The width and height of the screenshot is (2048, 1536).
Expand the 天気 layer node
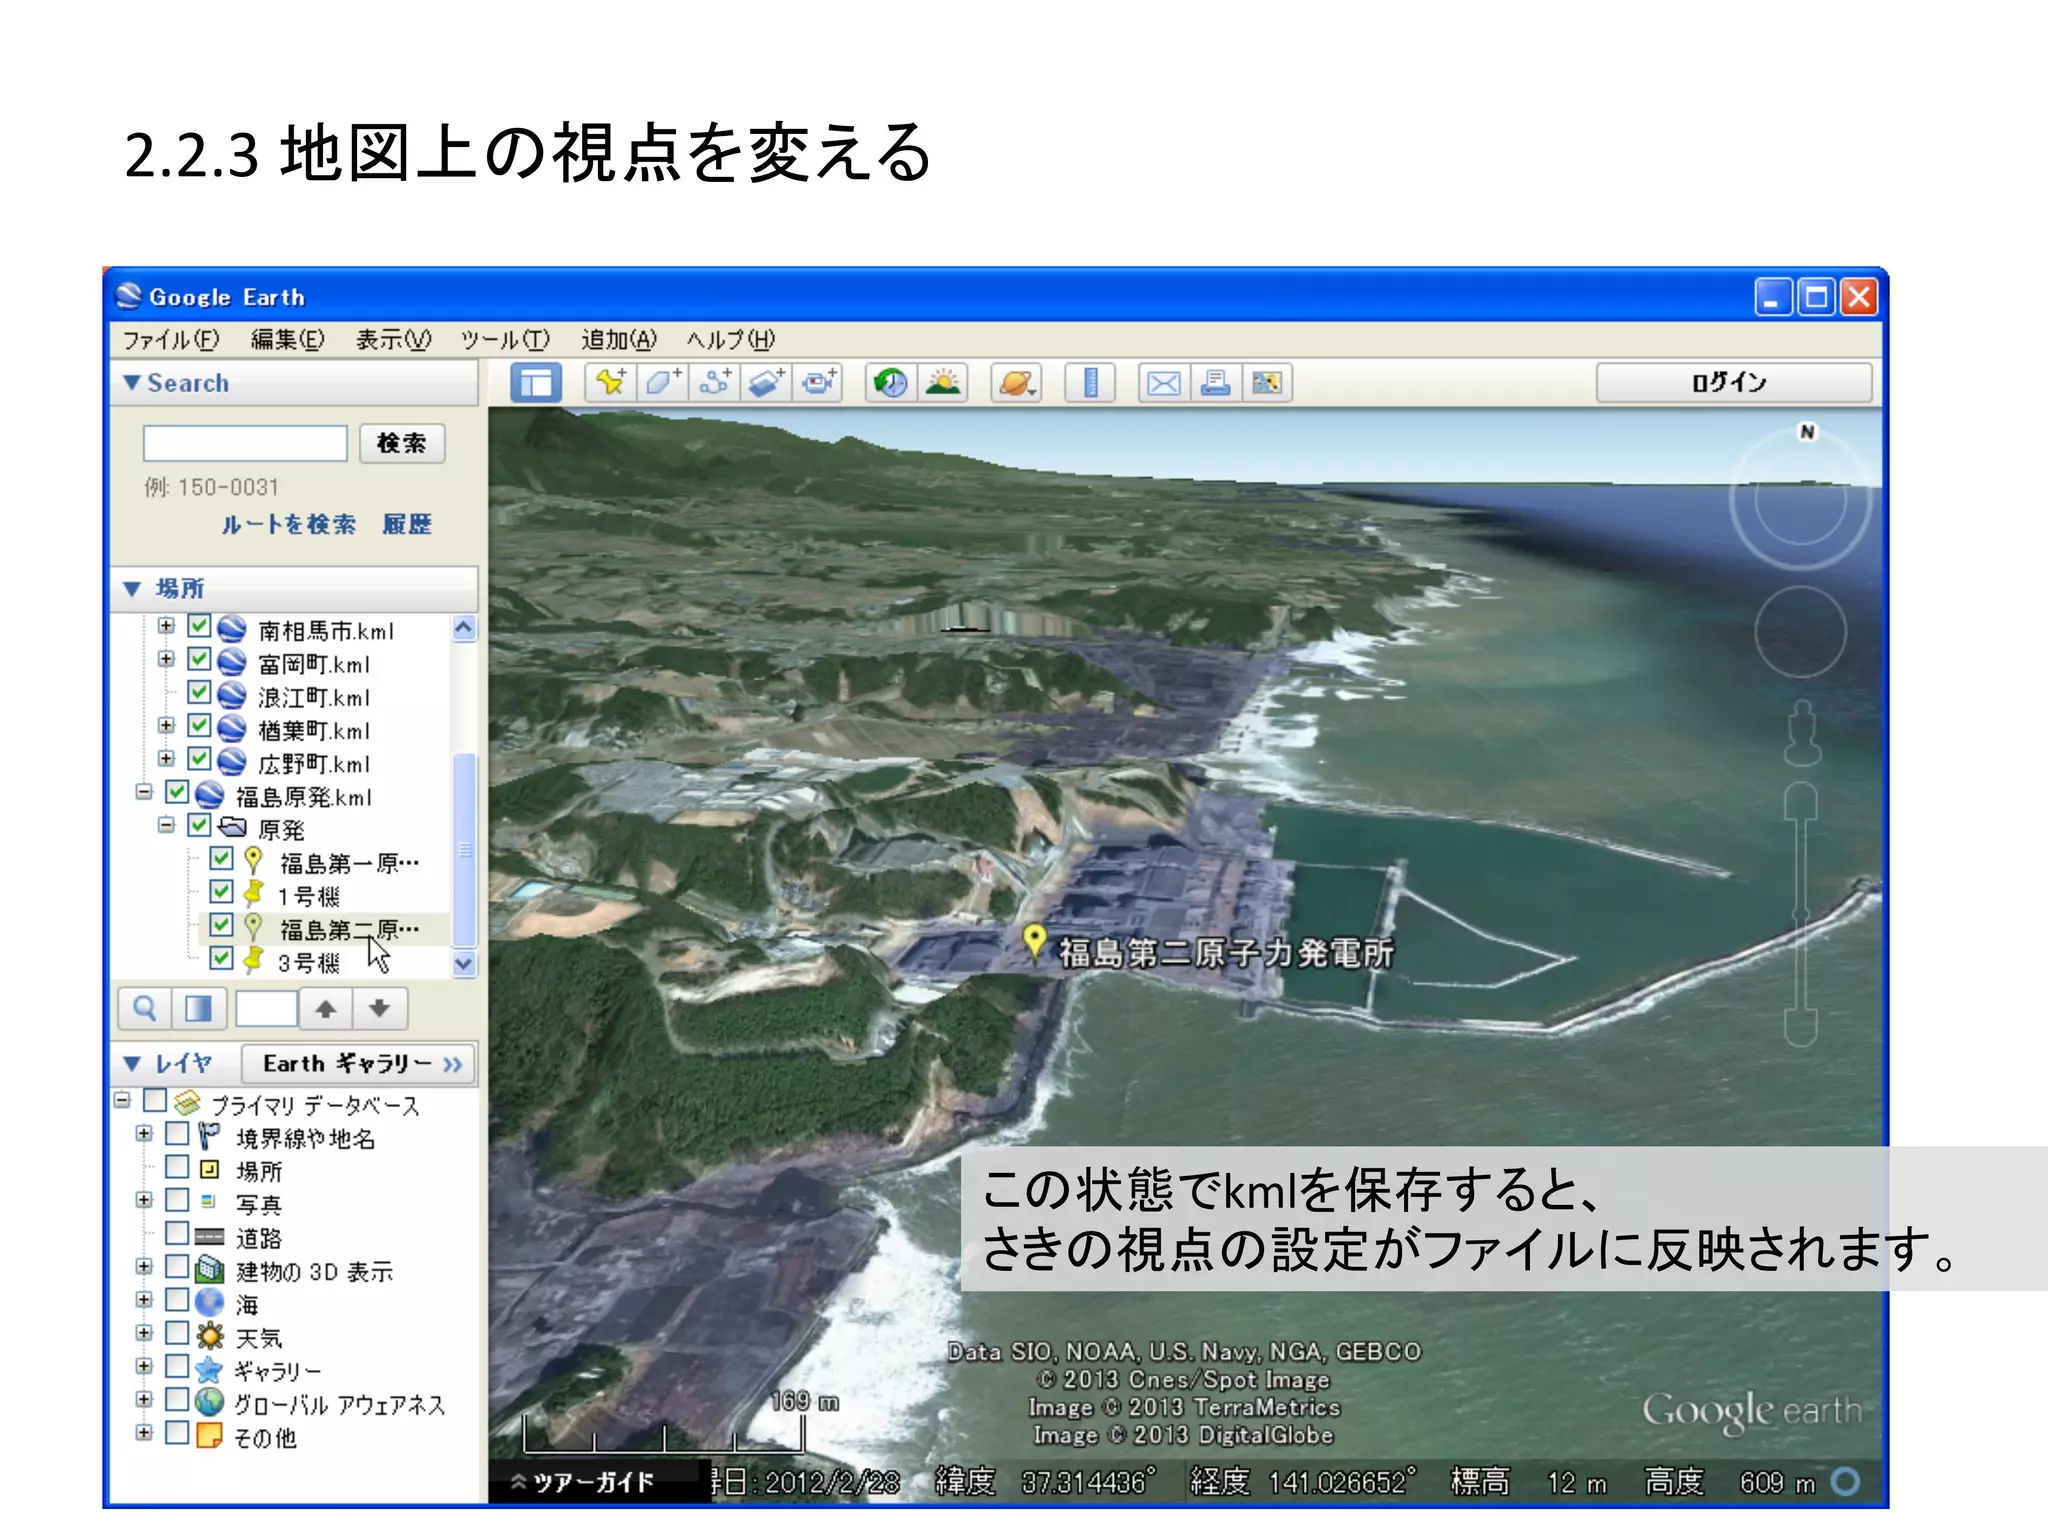(x=144, y=1332)
